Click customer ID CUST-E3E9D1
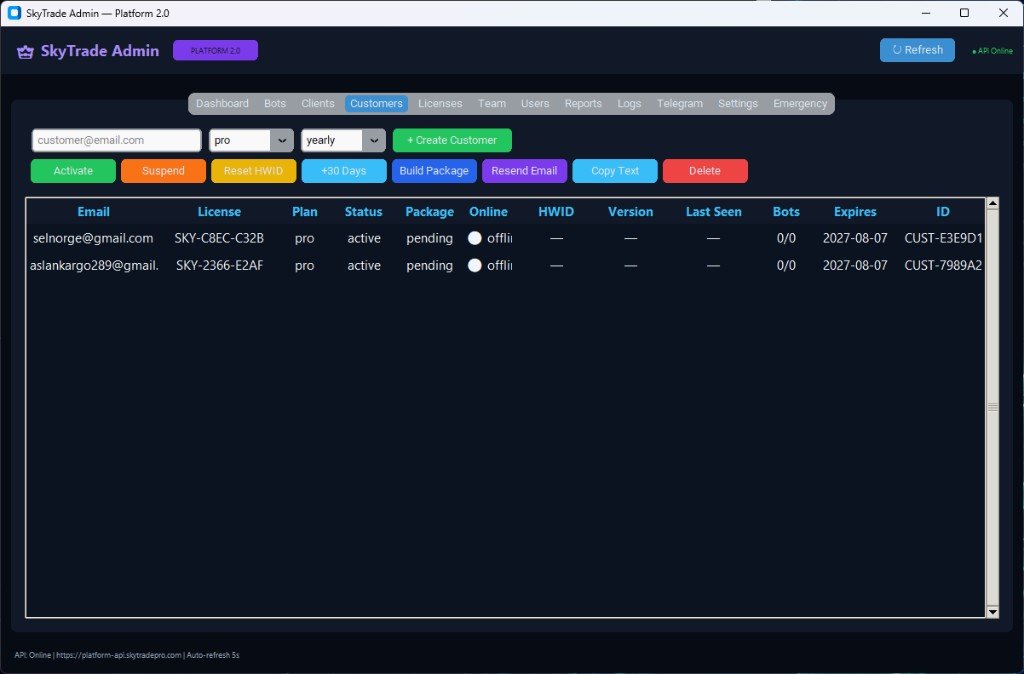Image resolution: width=1024 pixels, height=674 pixels. 943,238
